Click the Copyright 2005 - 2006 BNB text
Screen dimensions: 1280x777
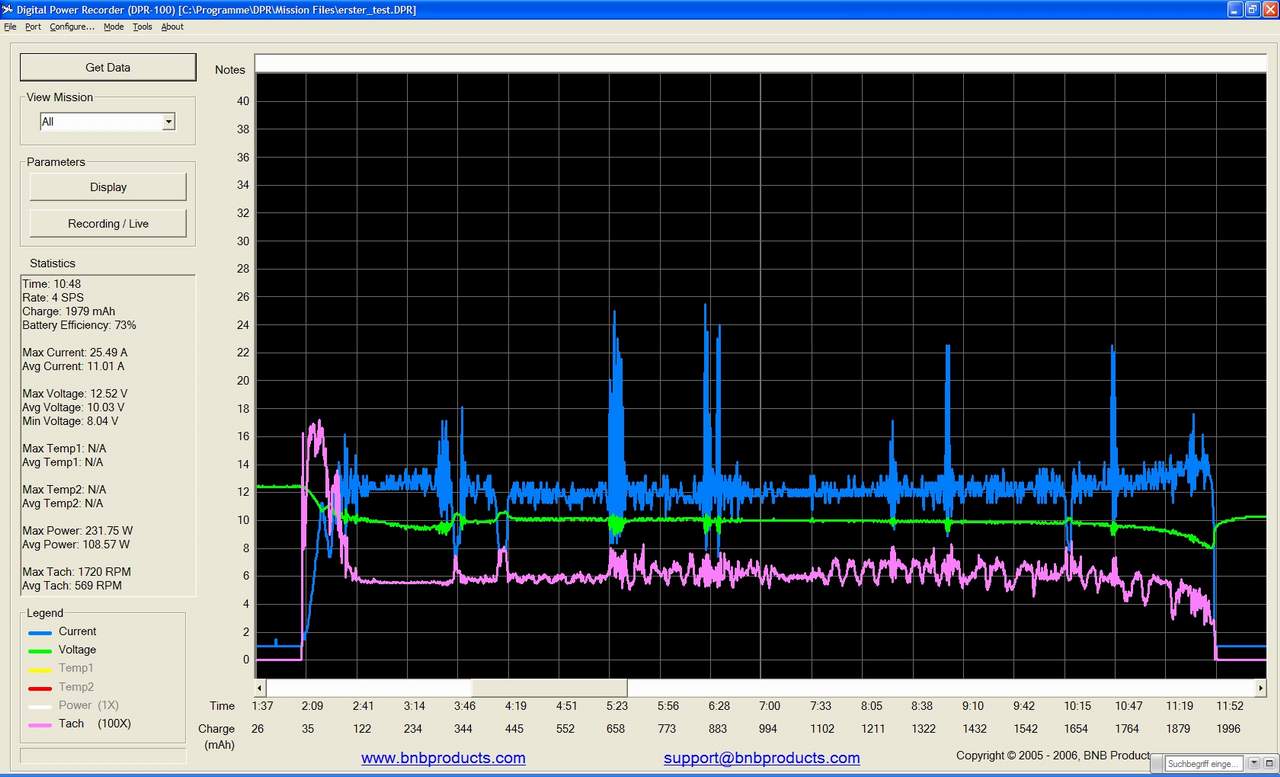click(x=1053, y=756)
